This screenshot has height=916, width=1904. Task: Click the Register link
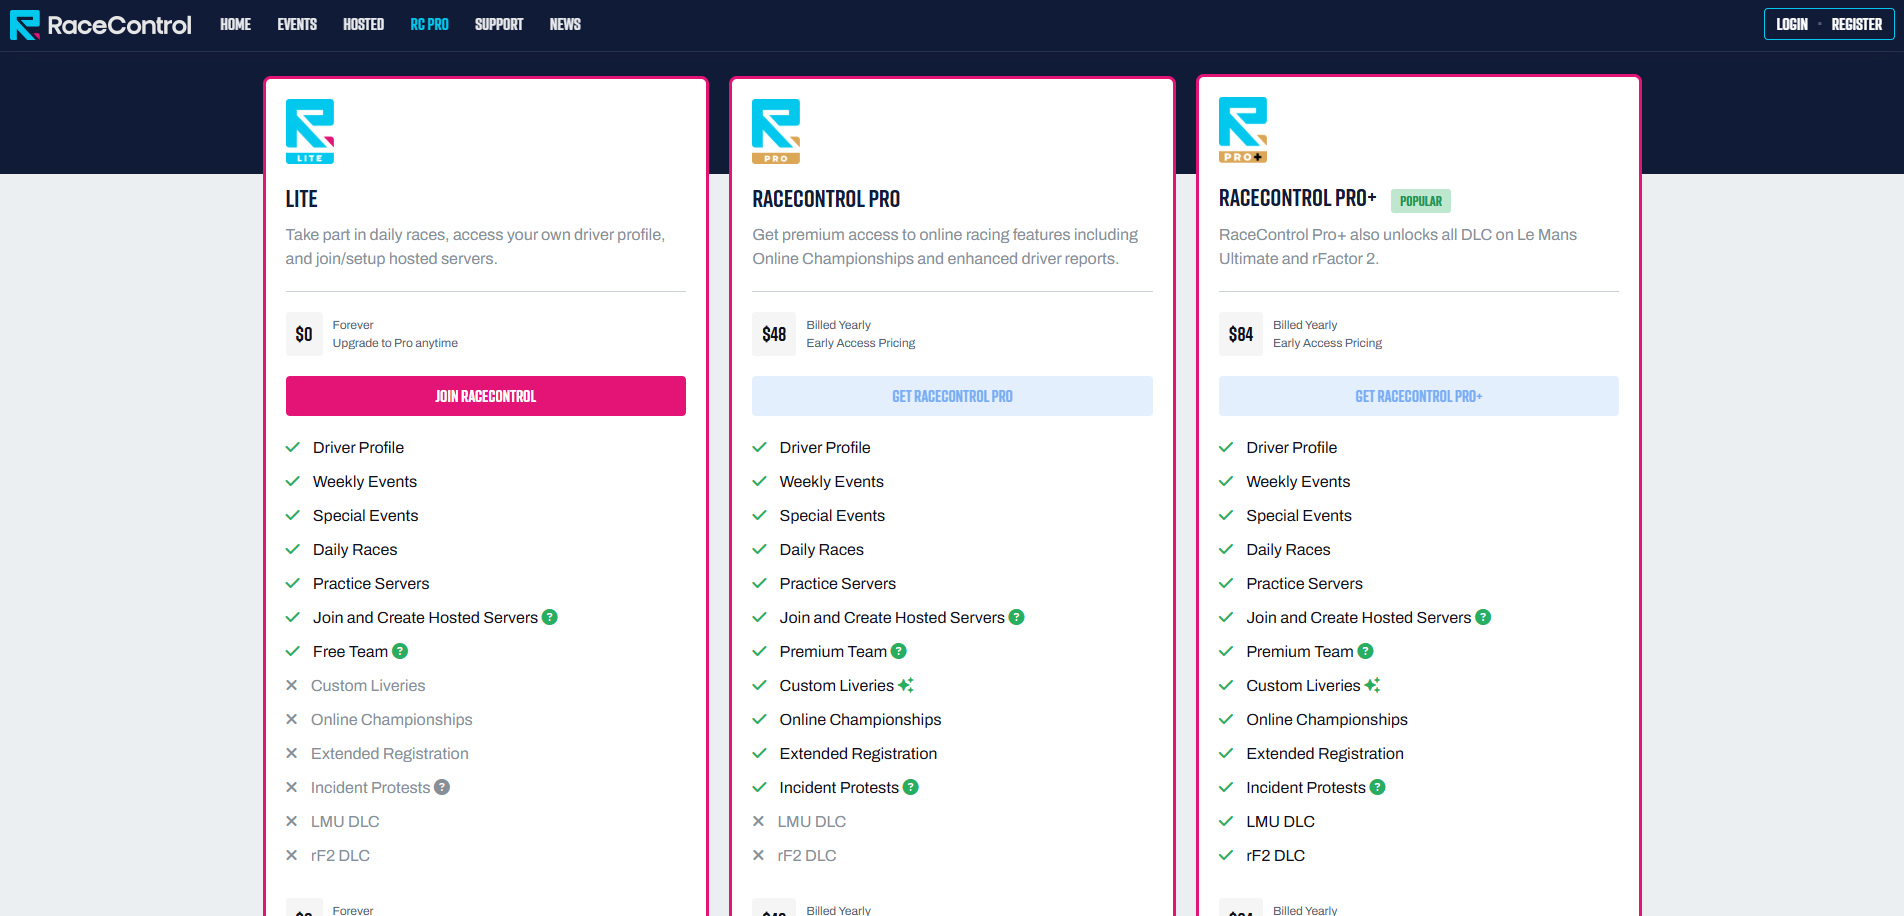(x=1856, y=24)
